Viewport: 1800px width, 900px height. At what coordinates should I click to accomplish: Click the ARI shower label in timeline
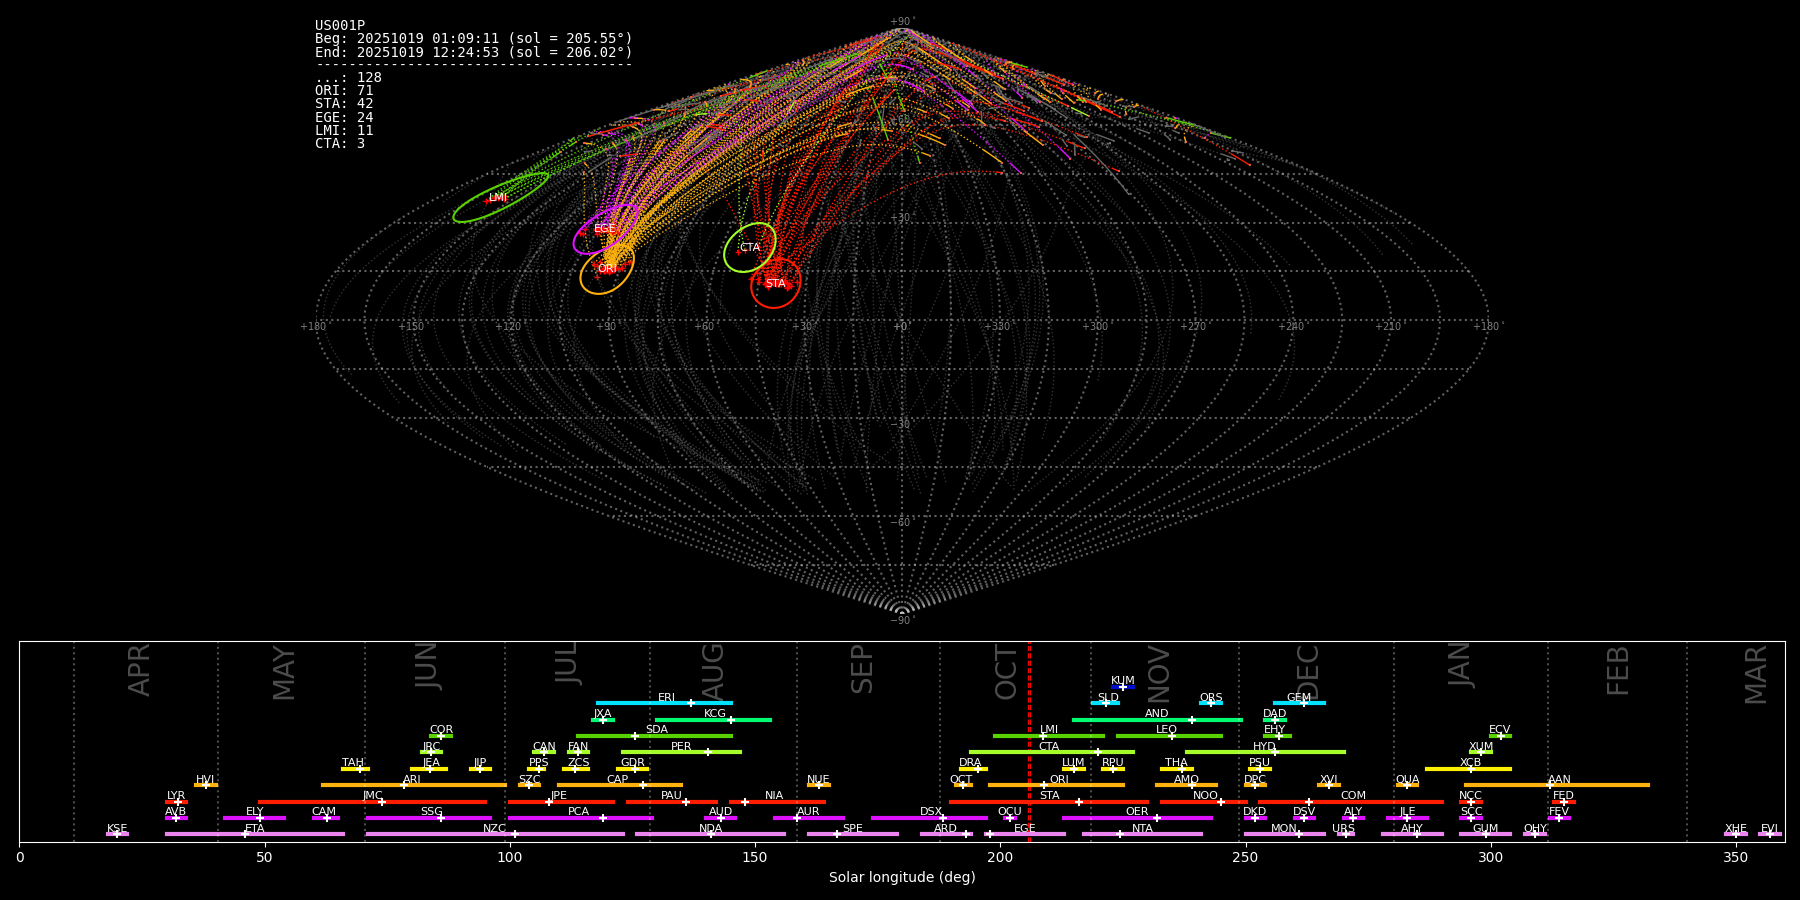click(412, 779)
